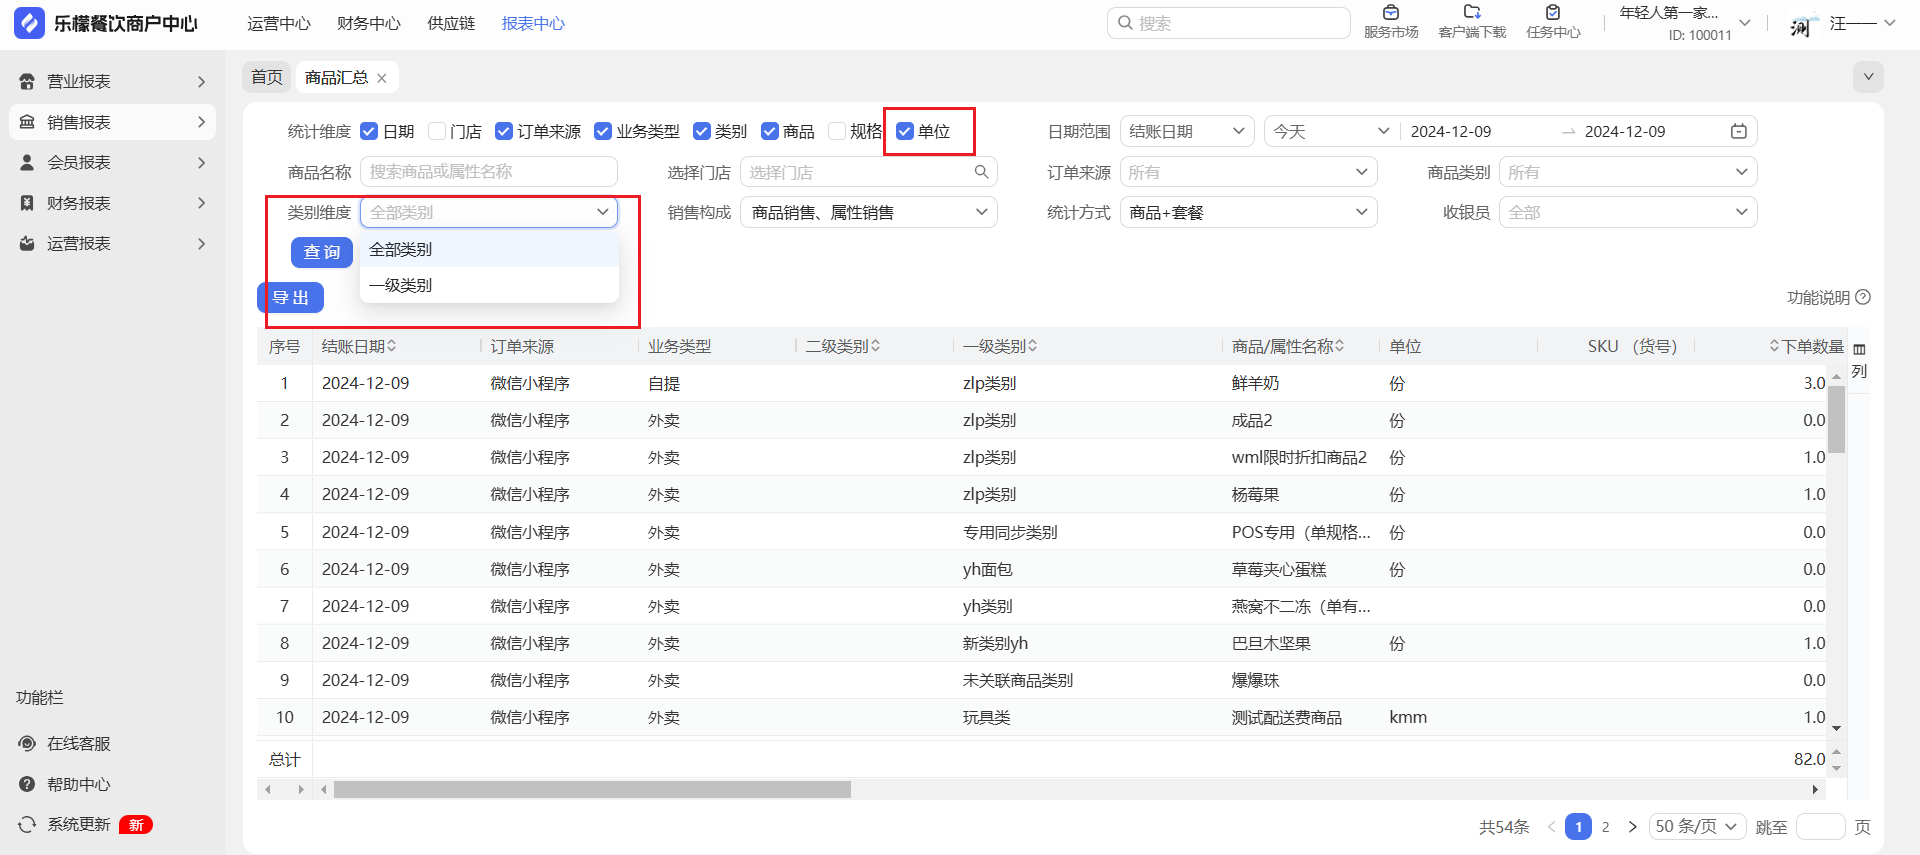The height and width of the screenshot is (855, 1920).
Task: Open the calendar icon in date range
Action: [x=1739, y=131]
